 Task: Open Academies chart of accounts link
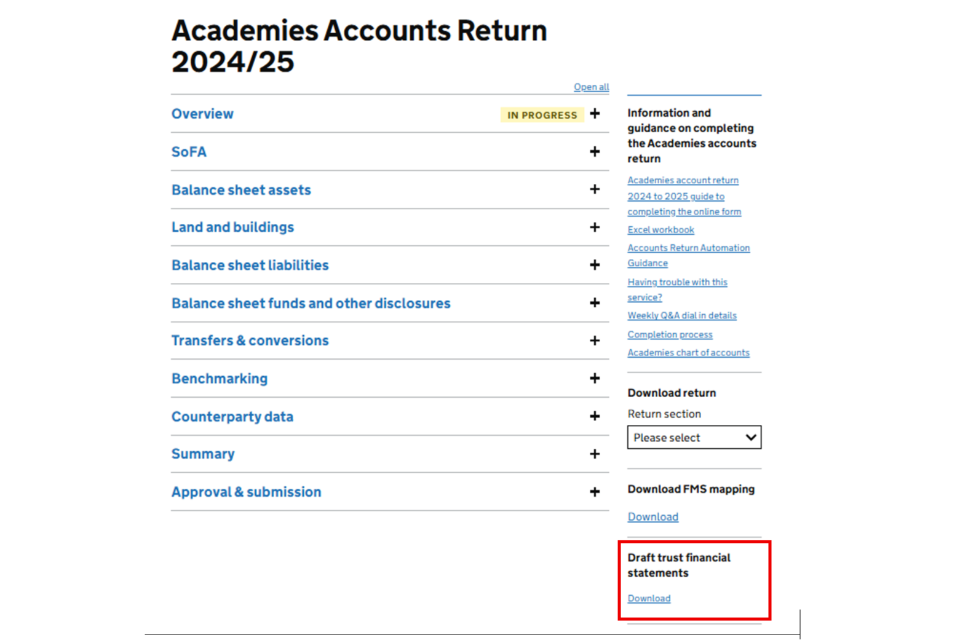[688, 353]
